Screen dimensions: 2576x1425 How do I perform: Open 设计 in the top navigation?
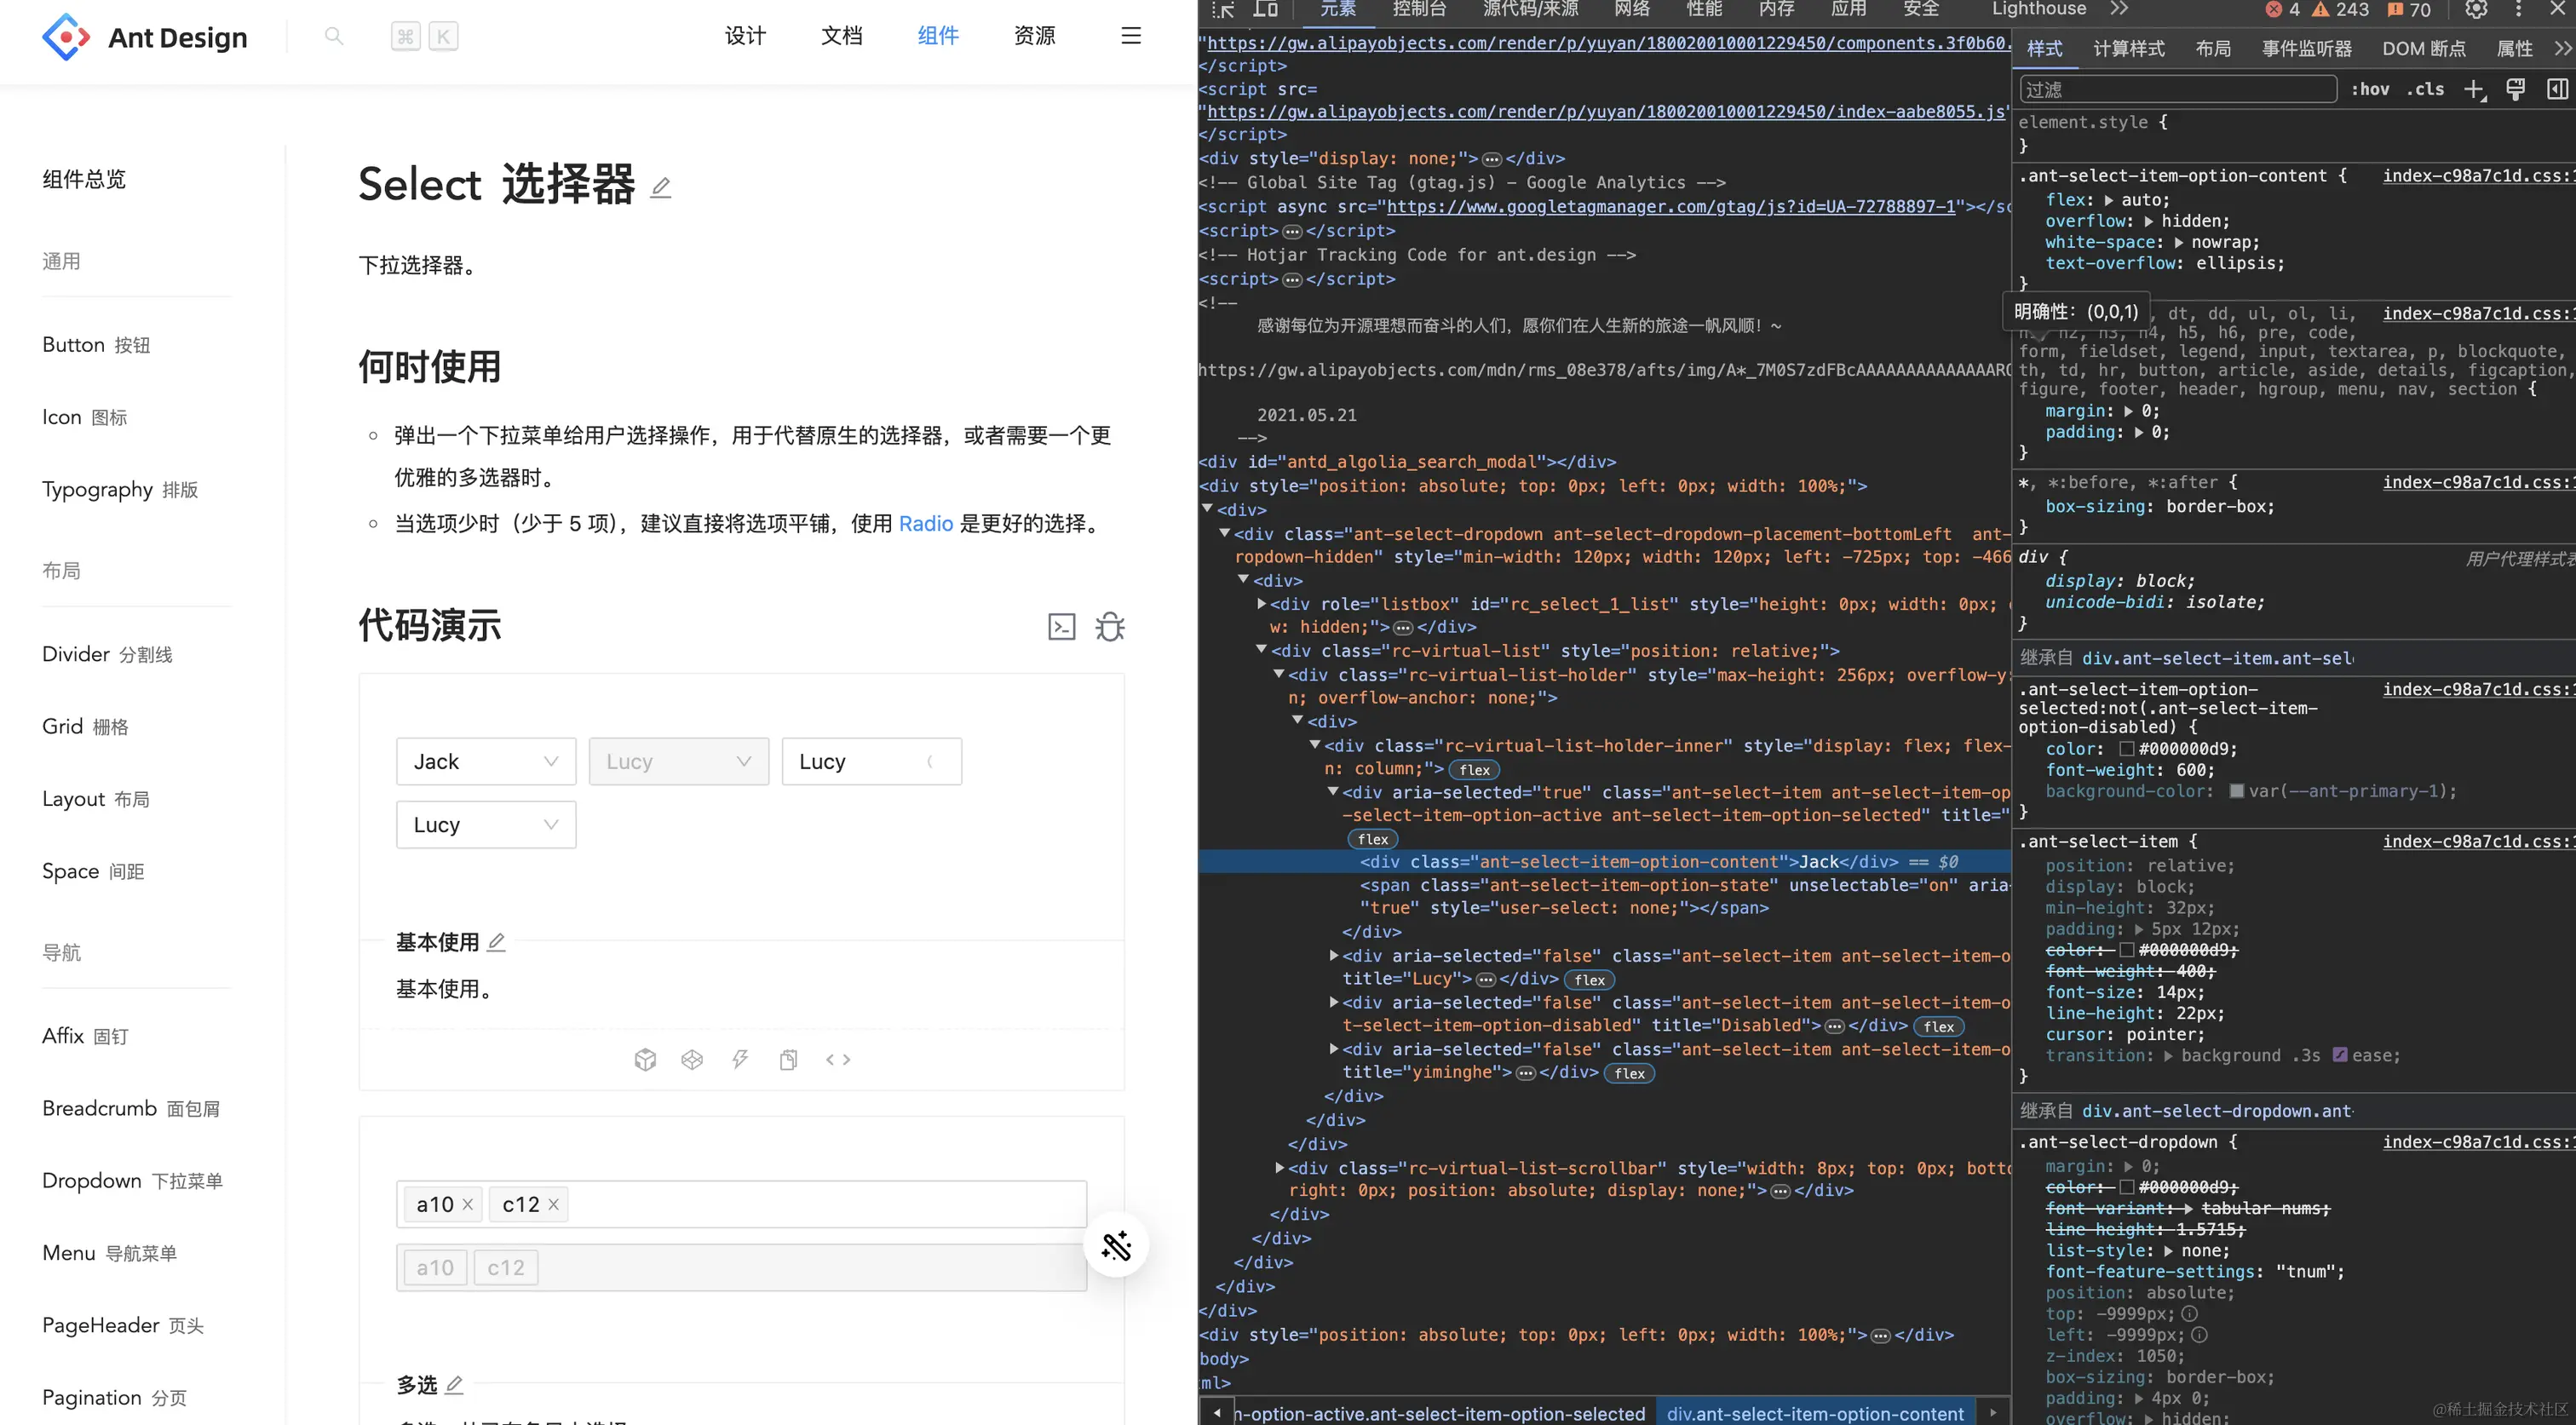(745, 36)
